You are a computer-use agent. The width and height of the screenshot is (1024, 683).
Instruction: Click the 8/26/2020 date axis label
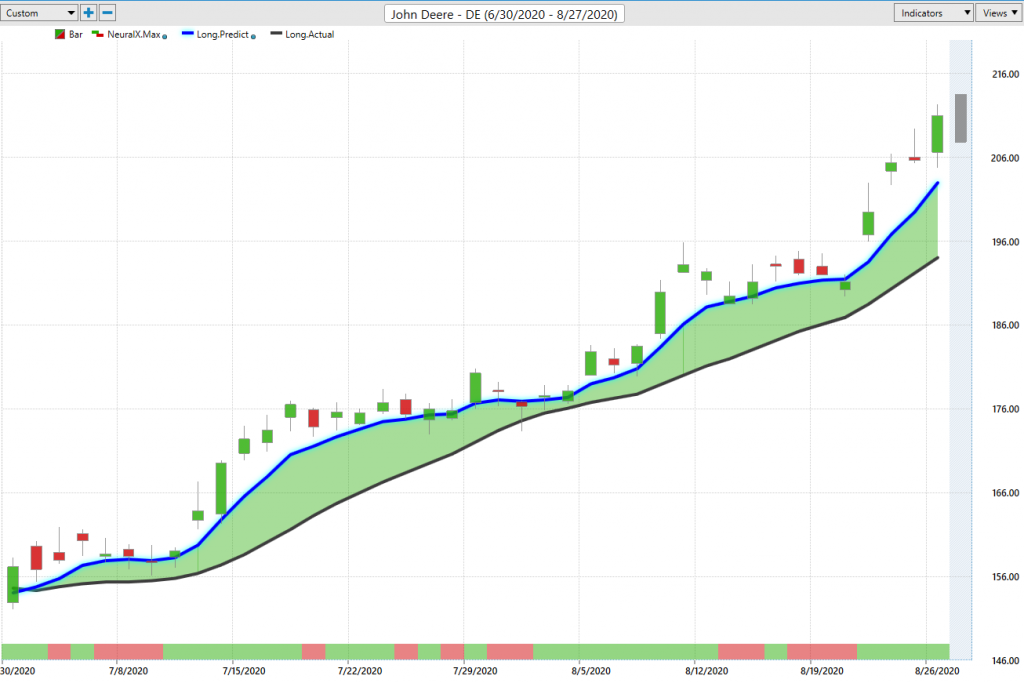click(x=937, y=671)
